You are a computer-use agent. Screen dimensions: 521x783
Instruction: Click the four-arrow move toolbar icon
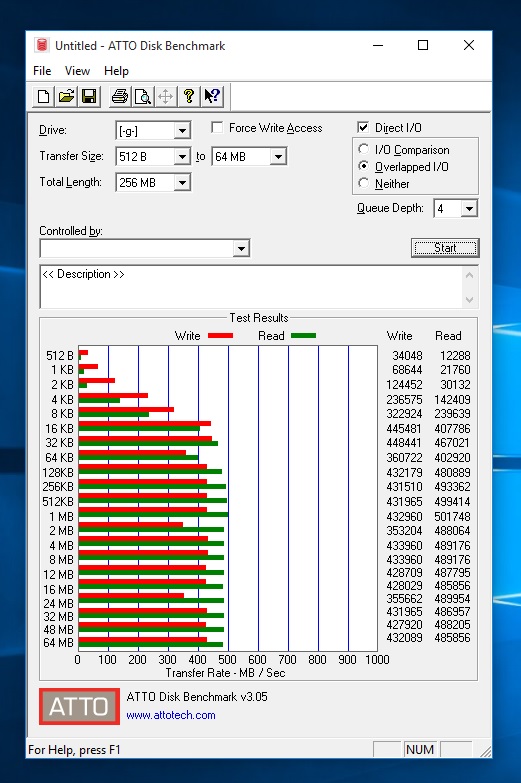point(165,96)
